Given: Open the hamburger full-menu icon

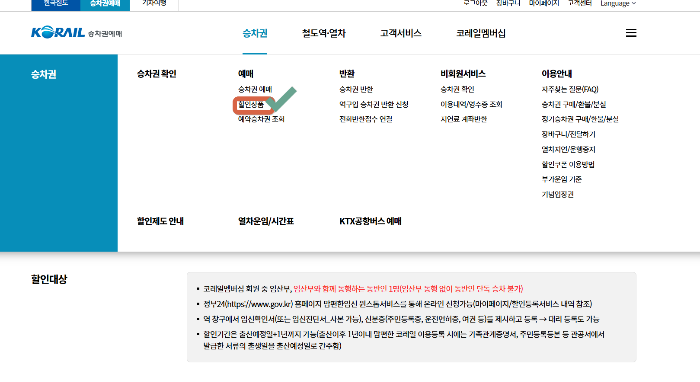Looking at the screenshot, I should pyautogui.click(x=631, y=33).
